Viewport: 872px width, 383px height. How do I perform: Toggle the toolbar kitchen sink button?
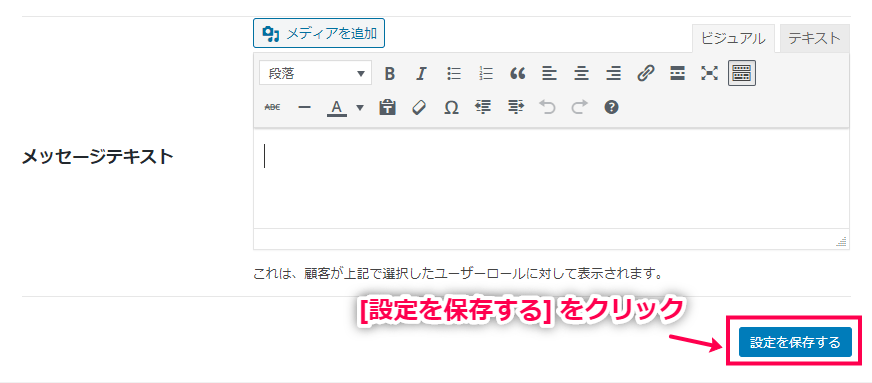pyautogui.click(x=742, y=73)
